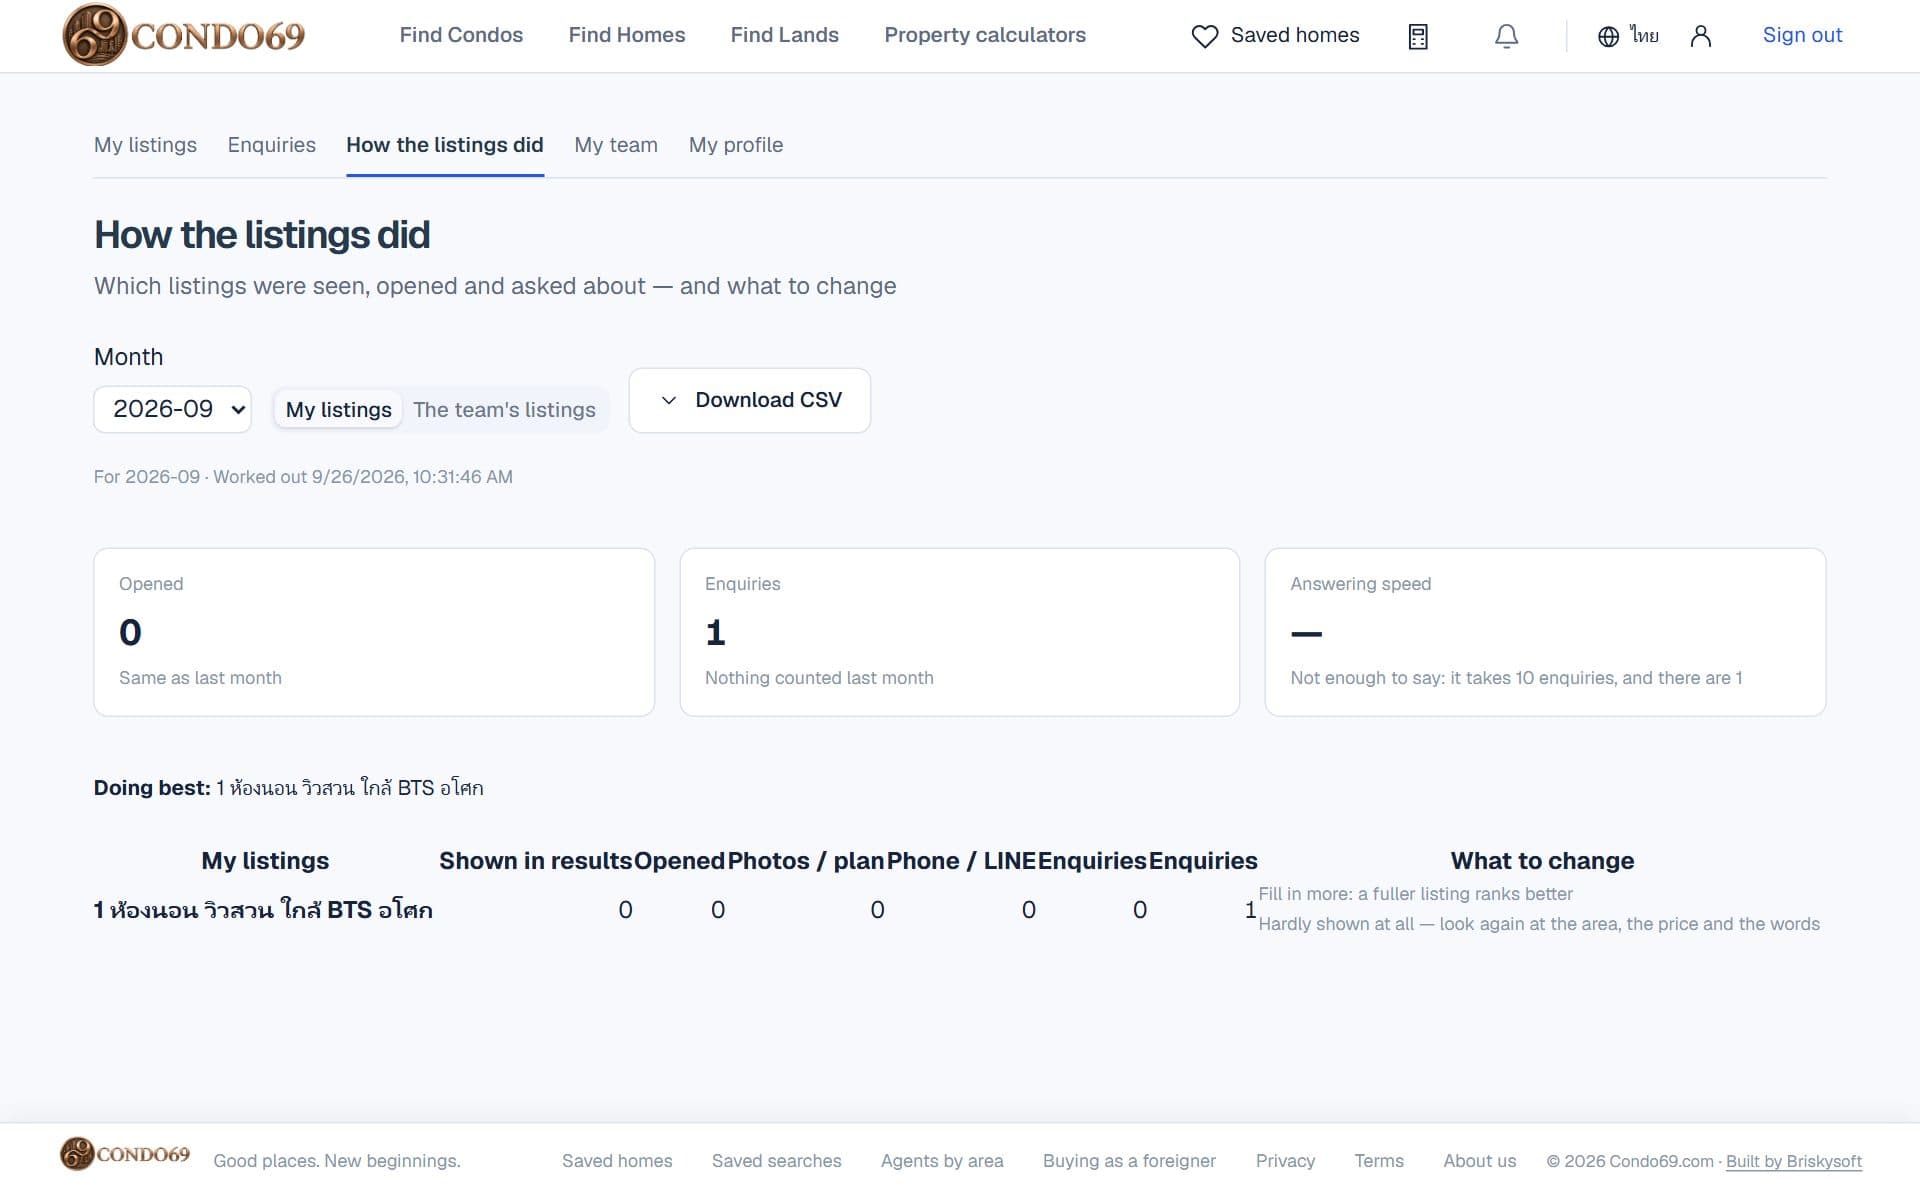
Task: Click the 'What to change' column header
Action: (x=1542, y=861)
